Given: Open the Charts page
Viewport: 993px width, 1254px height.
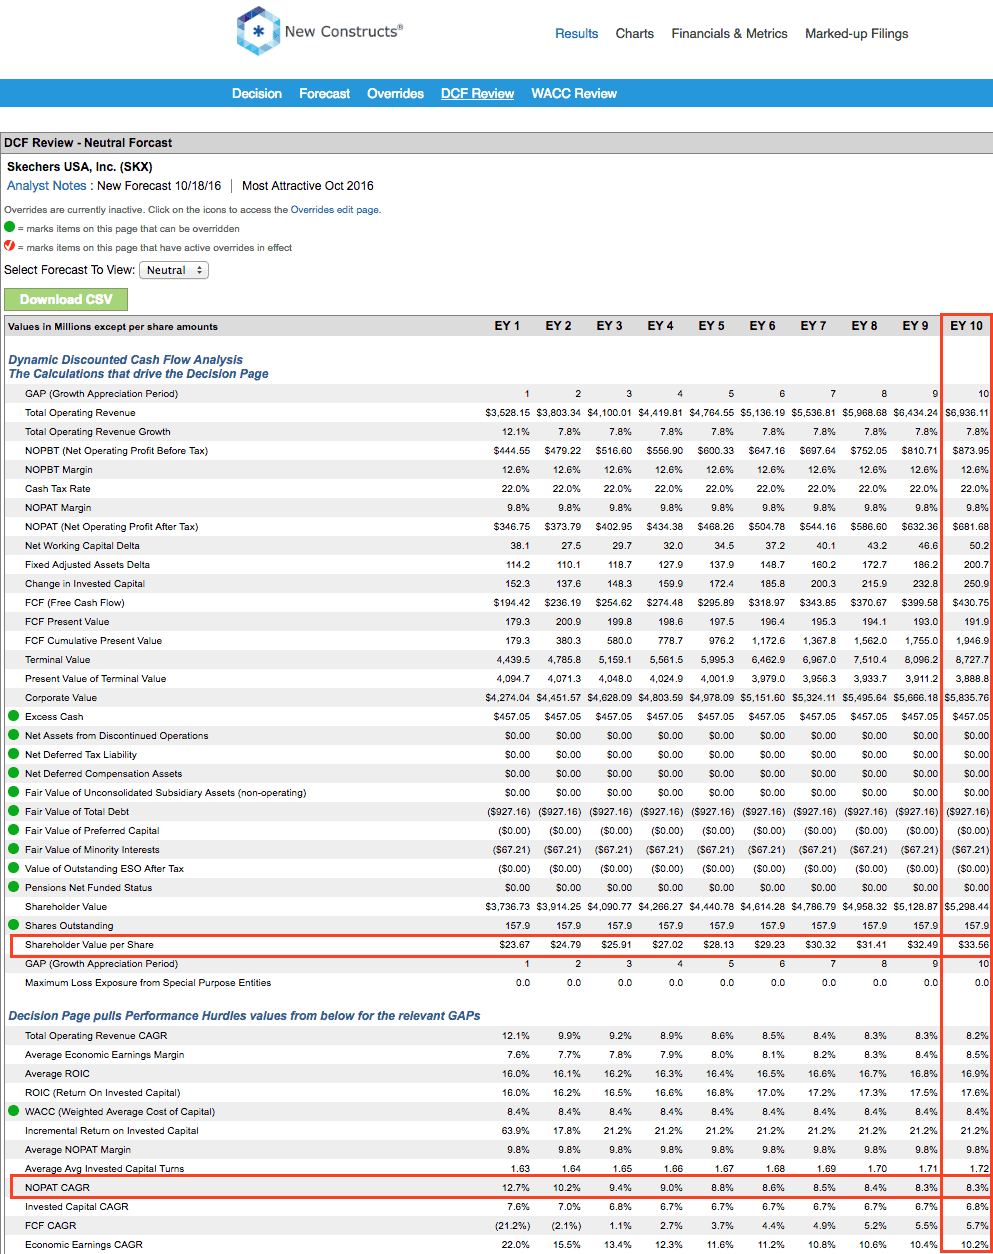Looking at the screenshot, I should (635, 33).
